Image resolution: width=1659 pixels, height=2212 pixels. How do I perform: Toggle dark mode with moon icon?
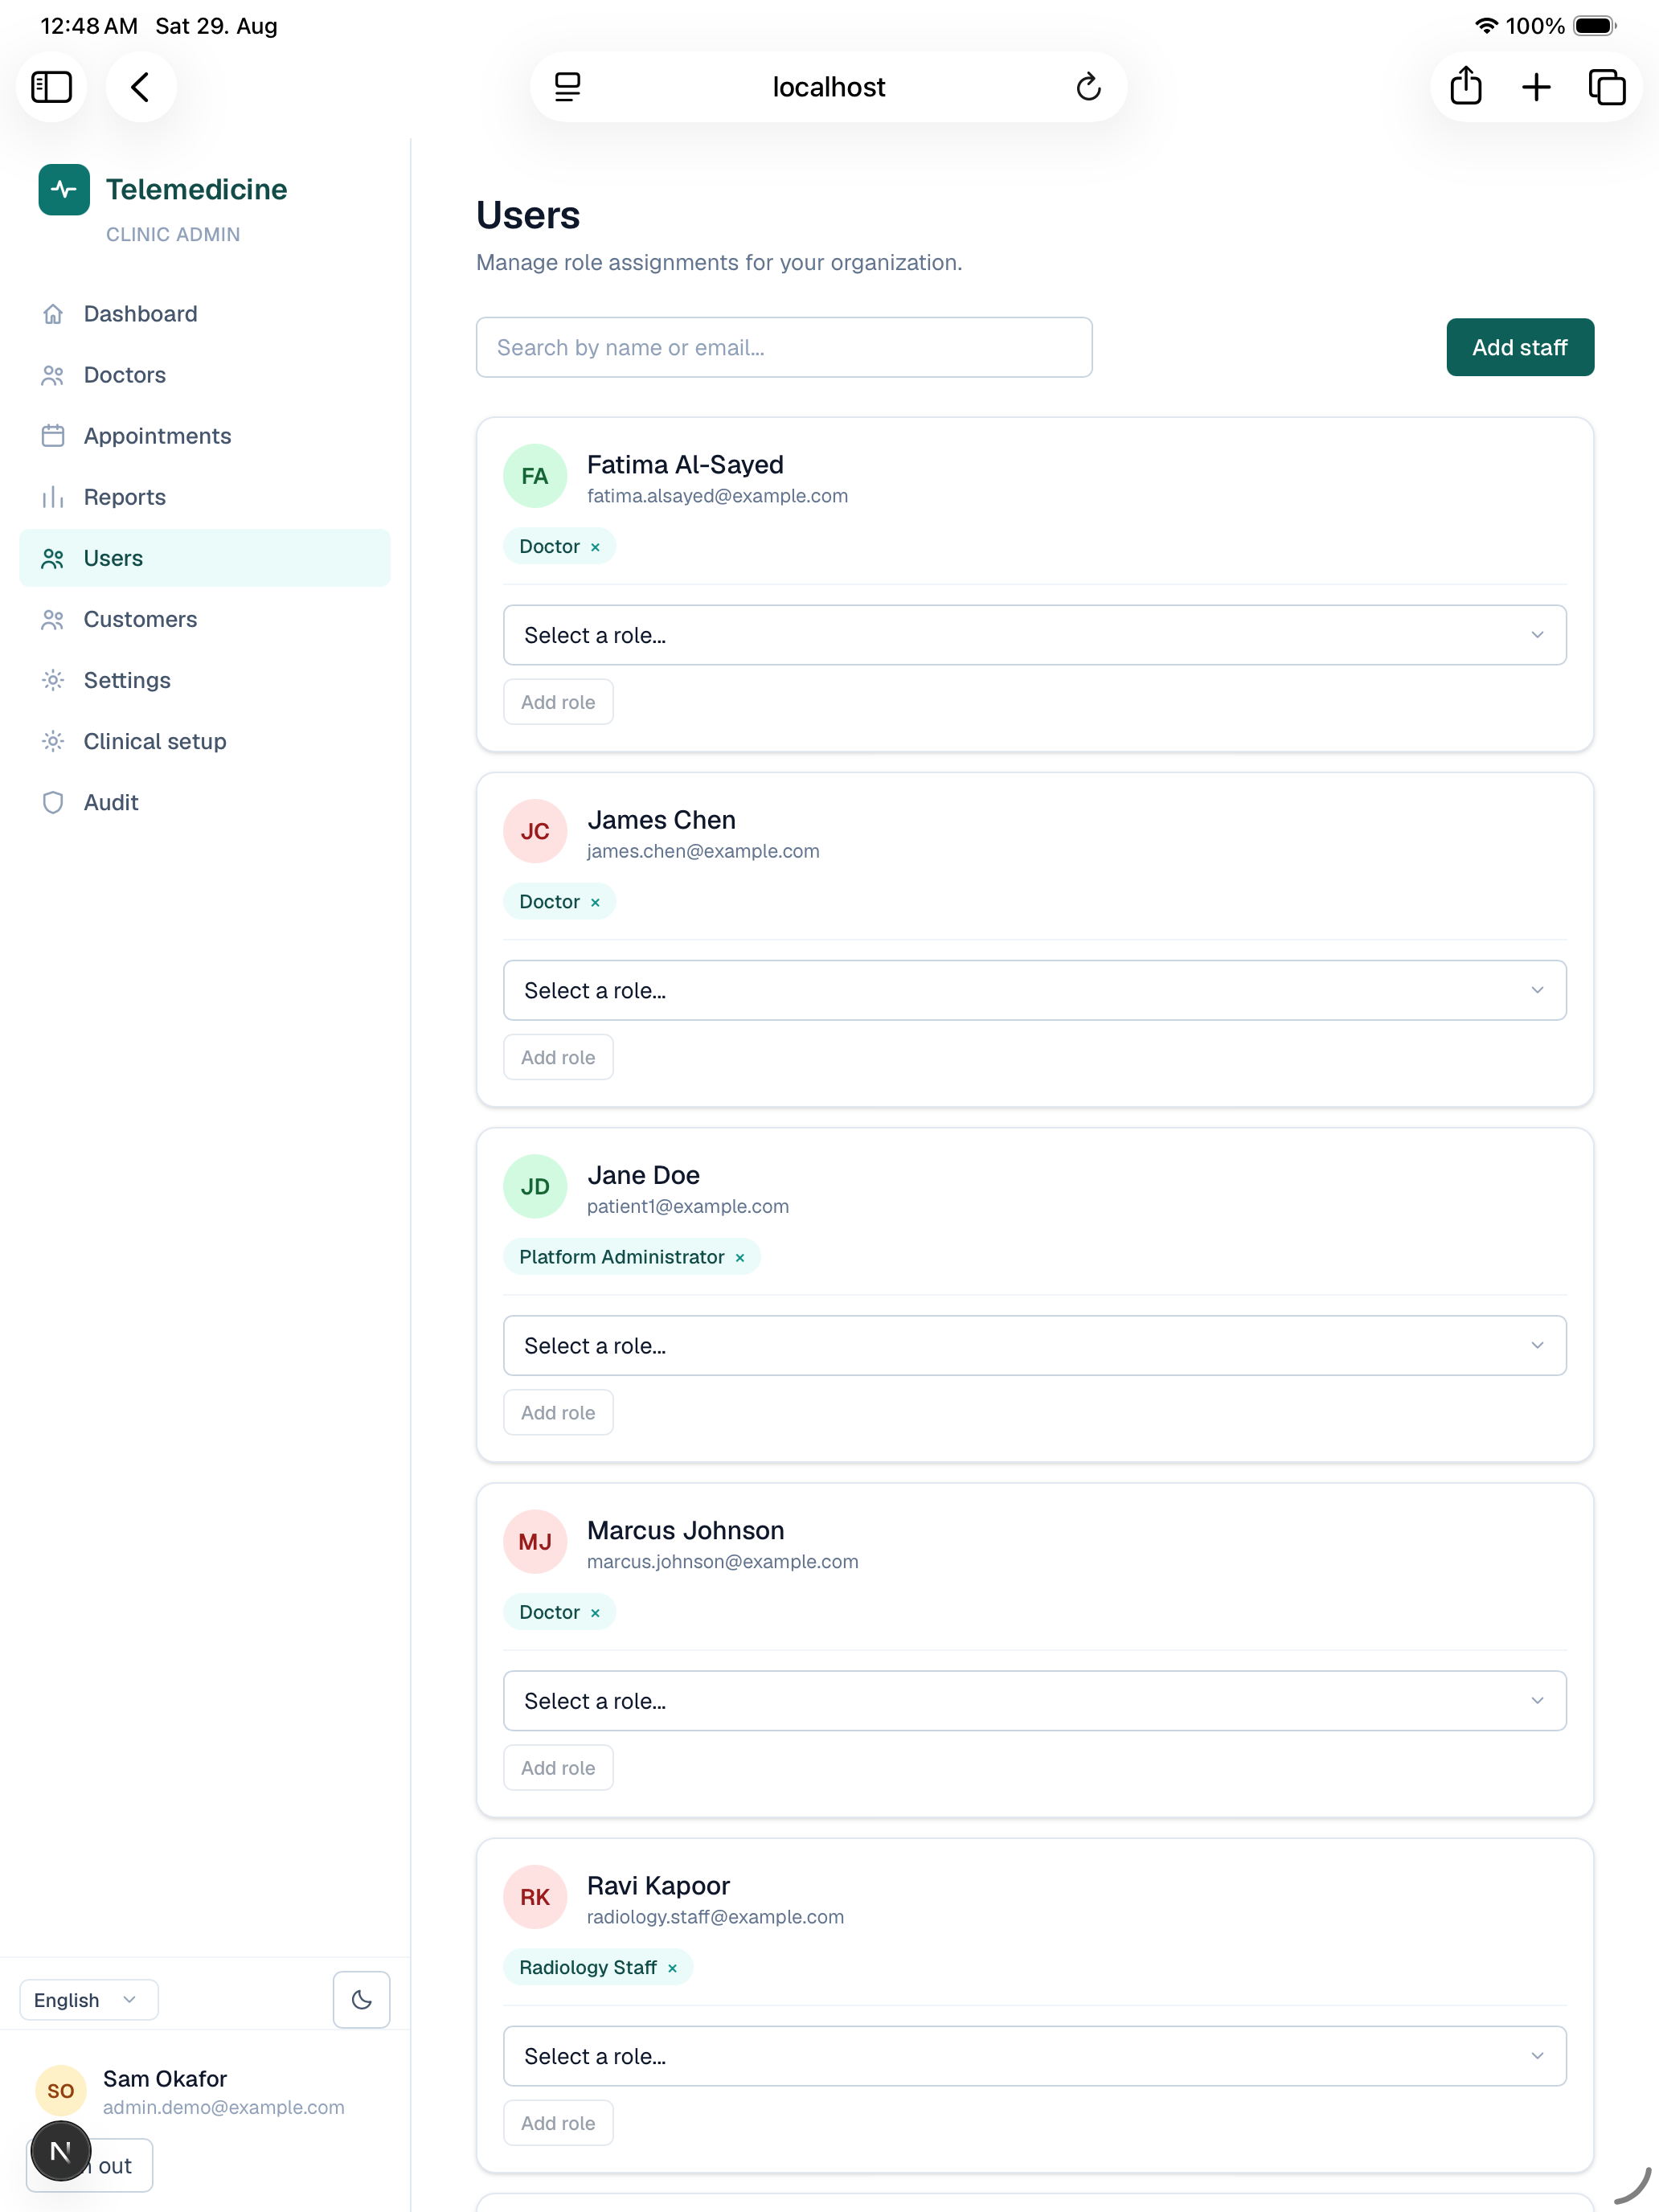361,2000
